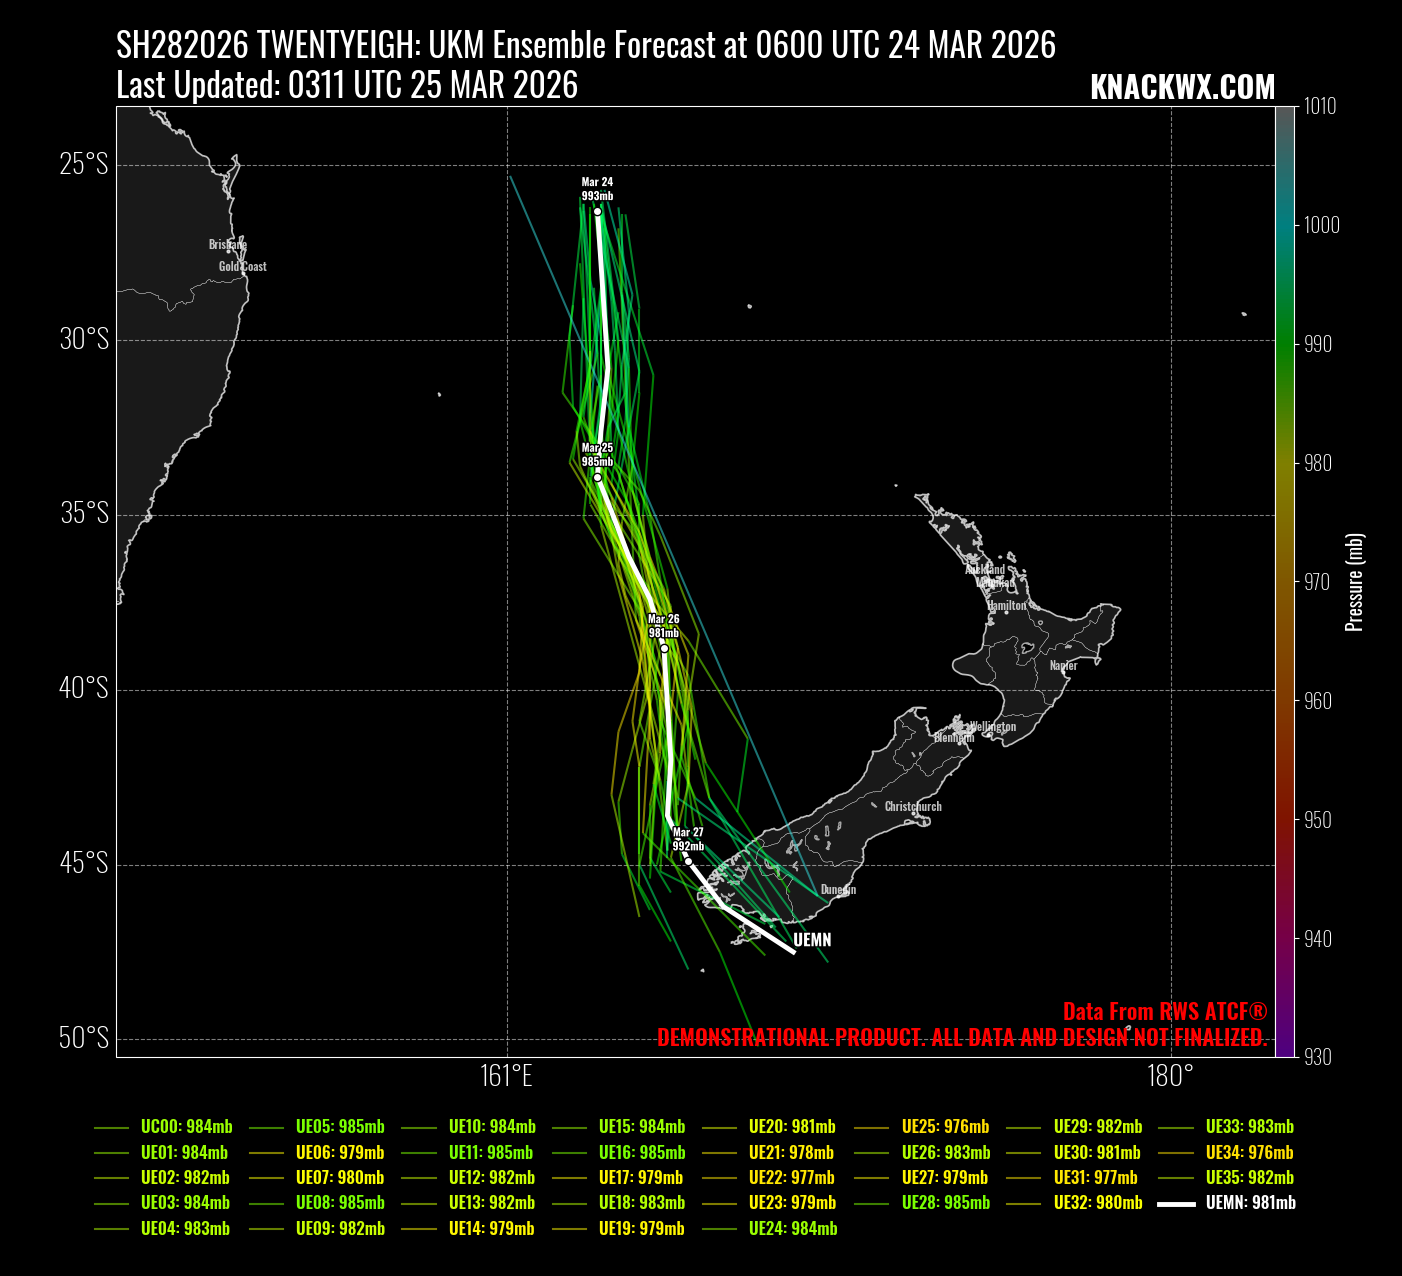The image size is (1402, 1276).
Task: Click the Dunedin city label
Action: pyautogui.click(x=838, y=889)
